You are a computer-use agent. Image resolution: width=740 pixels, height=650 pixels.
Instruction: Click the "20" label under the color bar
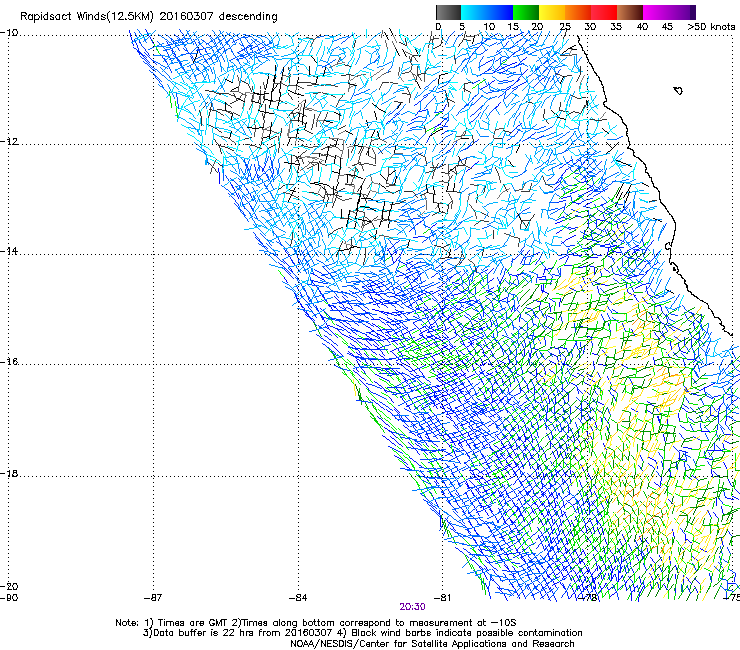tap(537, 27)
